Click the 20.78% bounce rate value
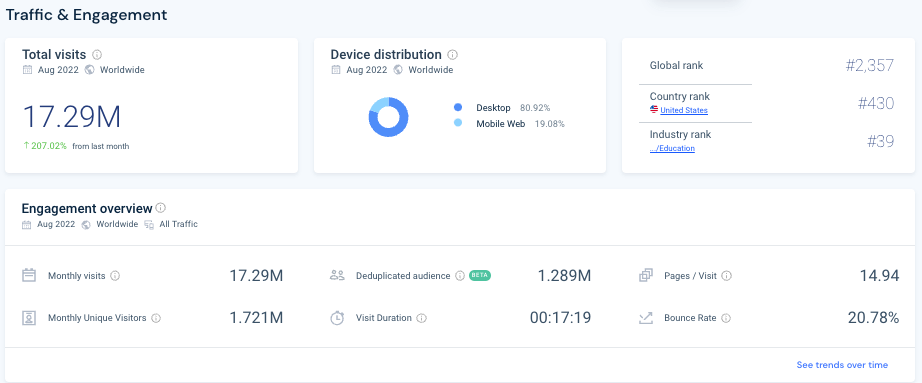Image resolution: width=922 pixels, height=383 pixels. pyautogui.click(x=874, y=318)
